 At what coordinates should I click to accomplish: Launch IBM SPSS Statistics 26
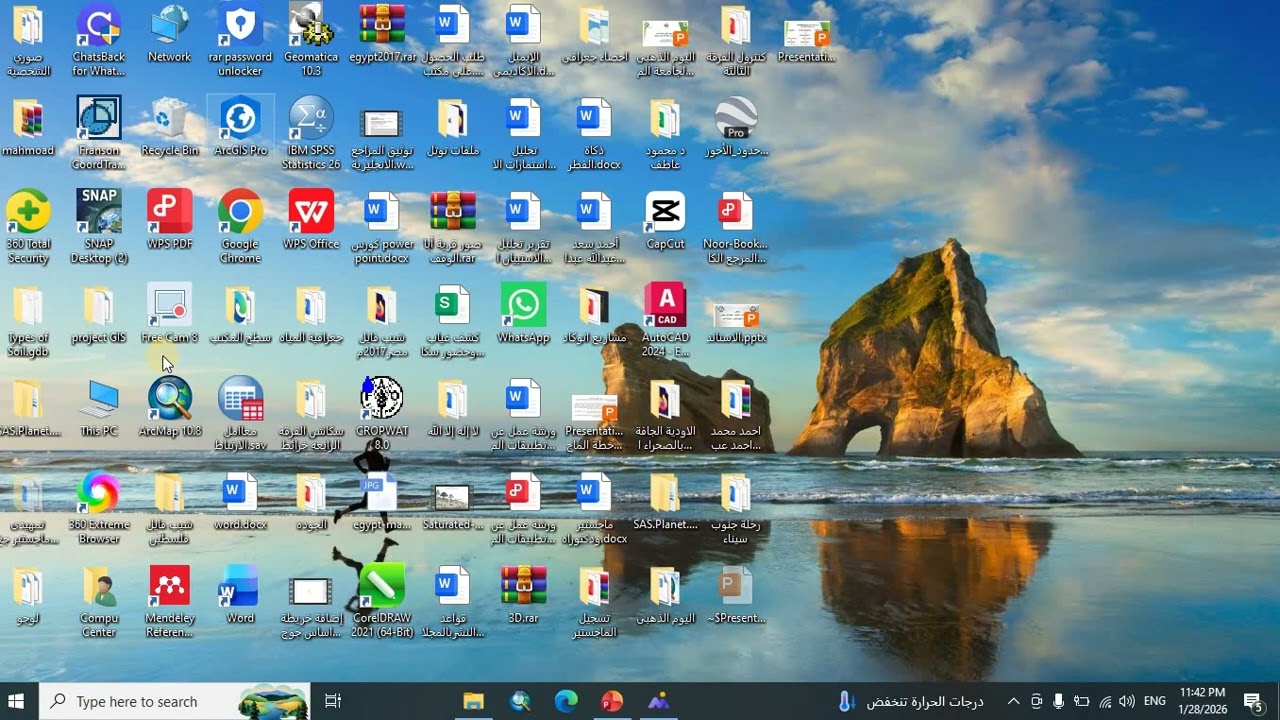311,133
